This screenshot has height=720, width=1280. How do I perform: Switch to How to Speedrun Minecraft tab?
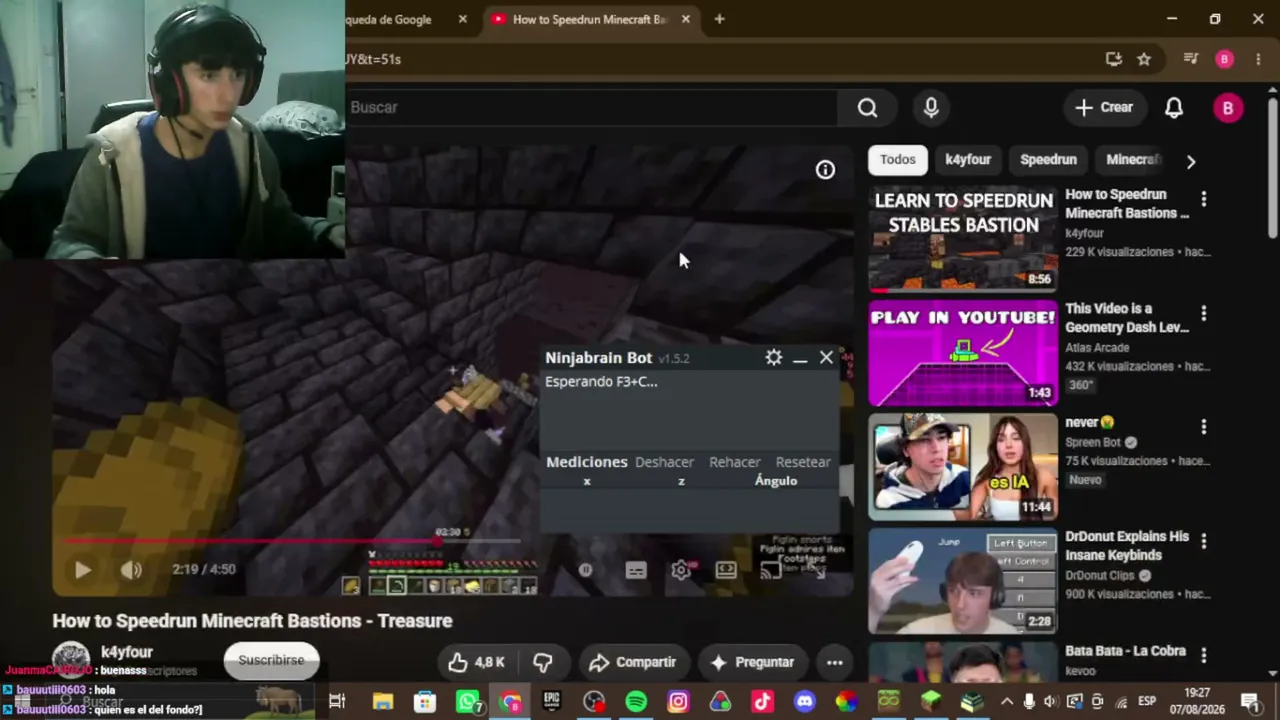tap(590, 19)
